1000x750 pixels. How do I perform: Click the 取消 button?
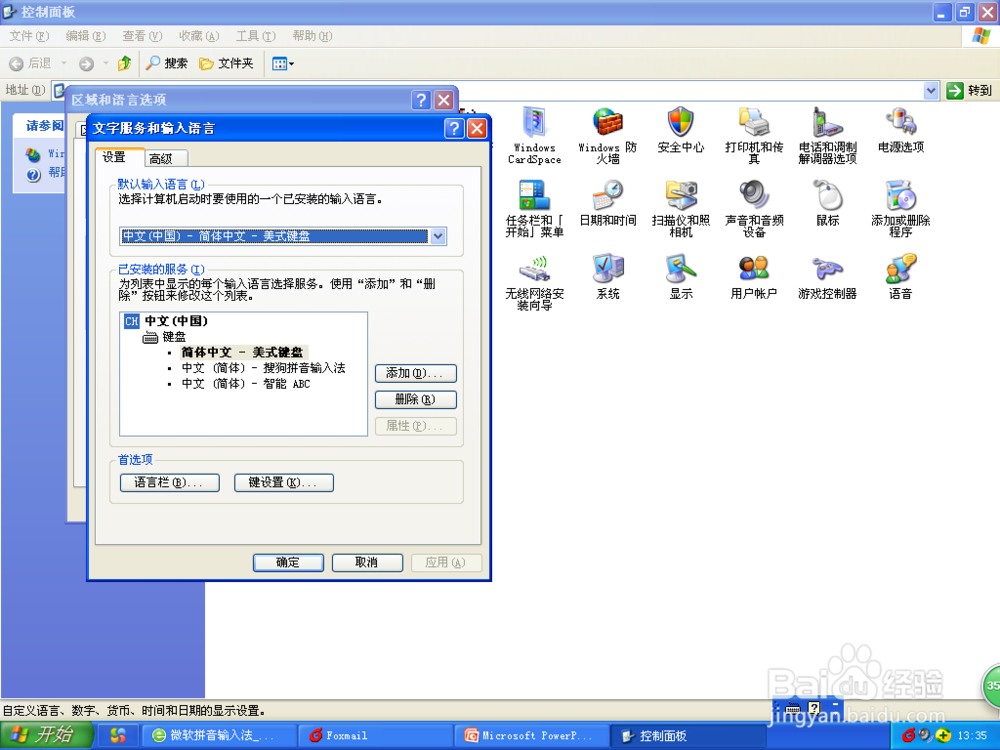pyautogui.click(x=367, y=562)
